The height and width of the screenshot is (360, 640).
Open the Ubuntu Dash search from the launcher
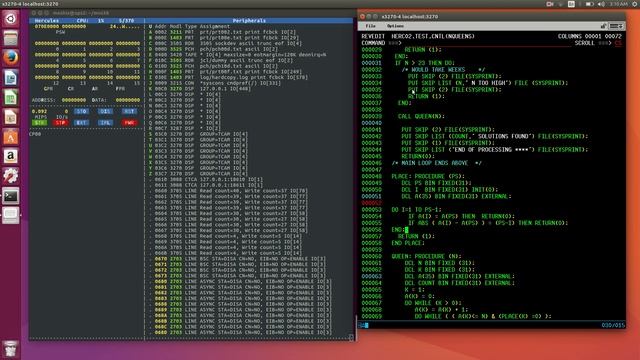(11, 19)
